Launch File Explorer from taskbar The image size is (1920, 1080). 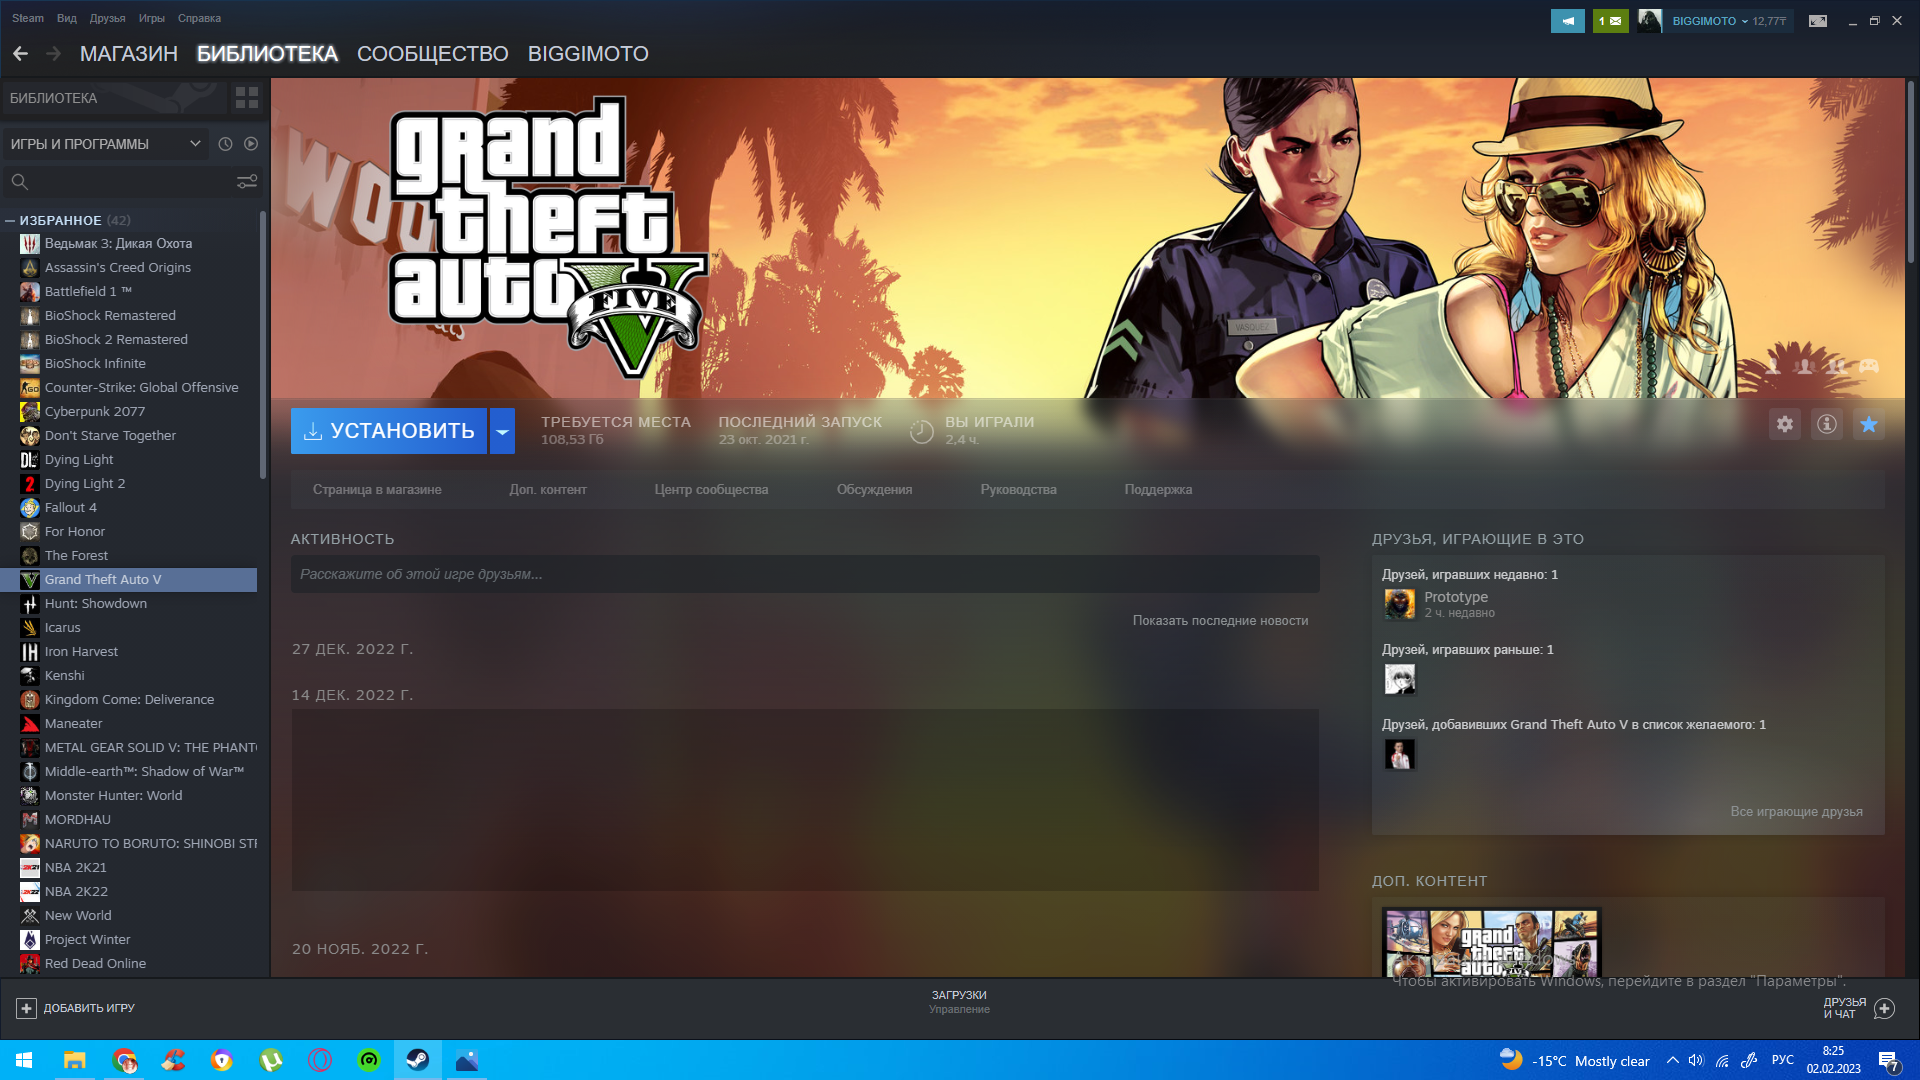point(75,1060)
